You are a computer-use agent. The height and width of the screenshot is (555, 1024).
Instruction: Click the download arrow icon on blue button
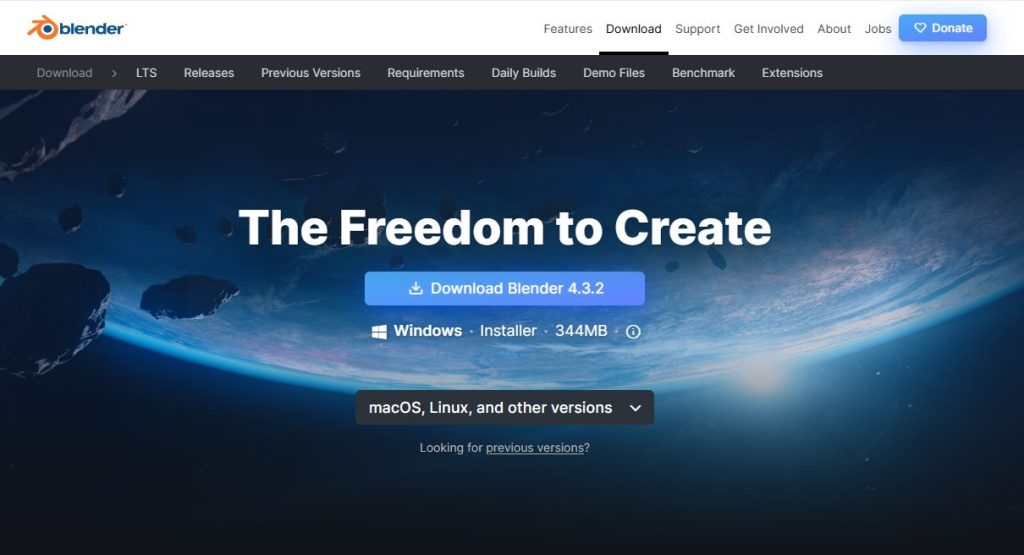point(415,288)
